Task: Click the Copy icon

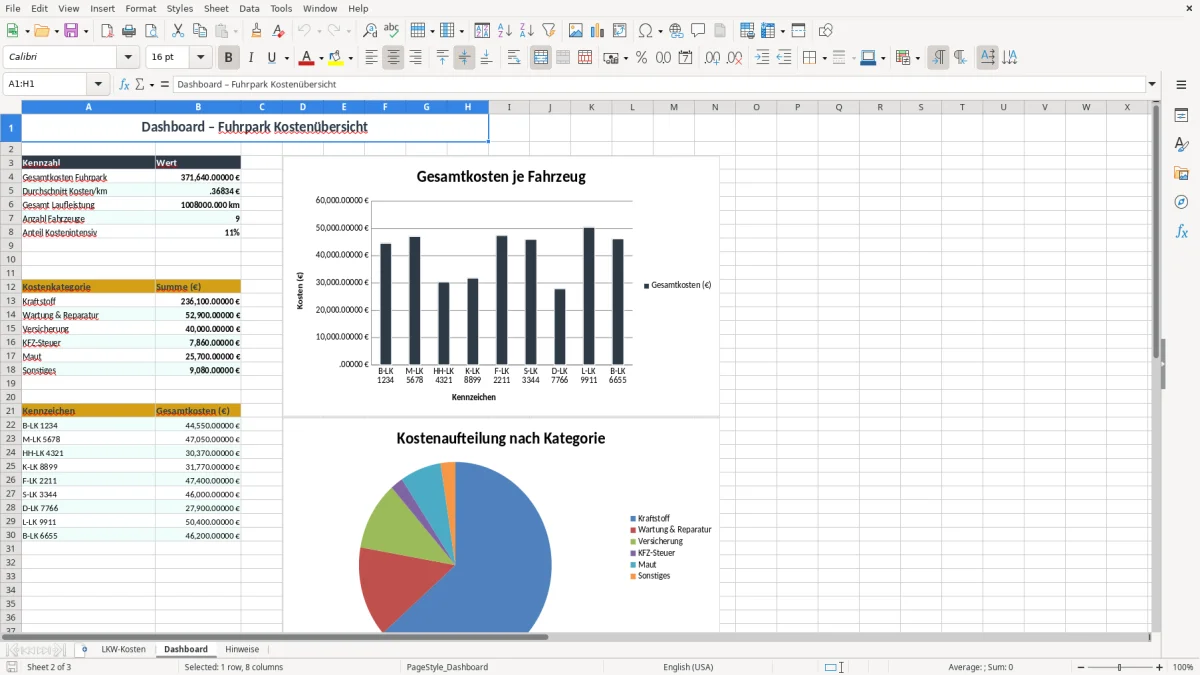Action: 200,31
